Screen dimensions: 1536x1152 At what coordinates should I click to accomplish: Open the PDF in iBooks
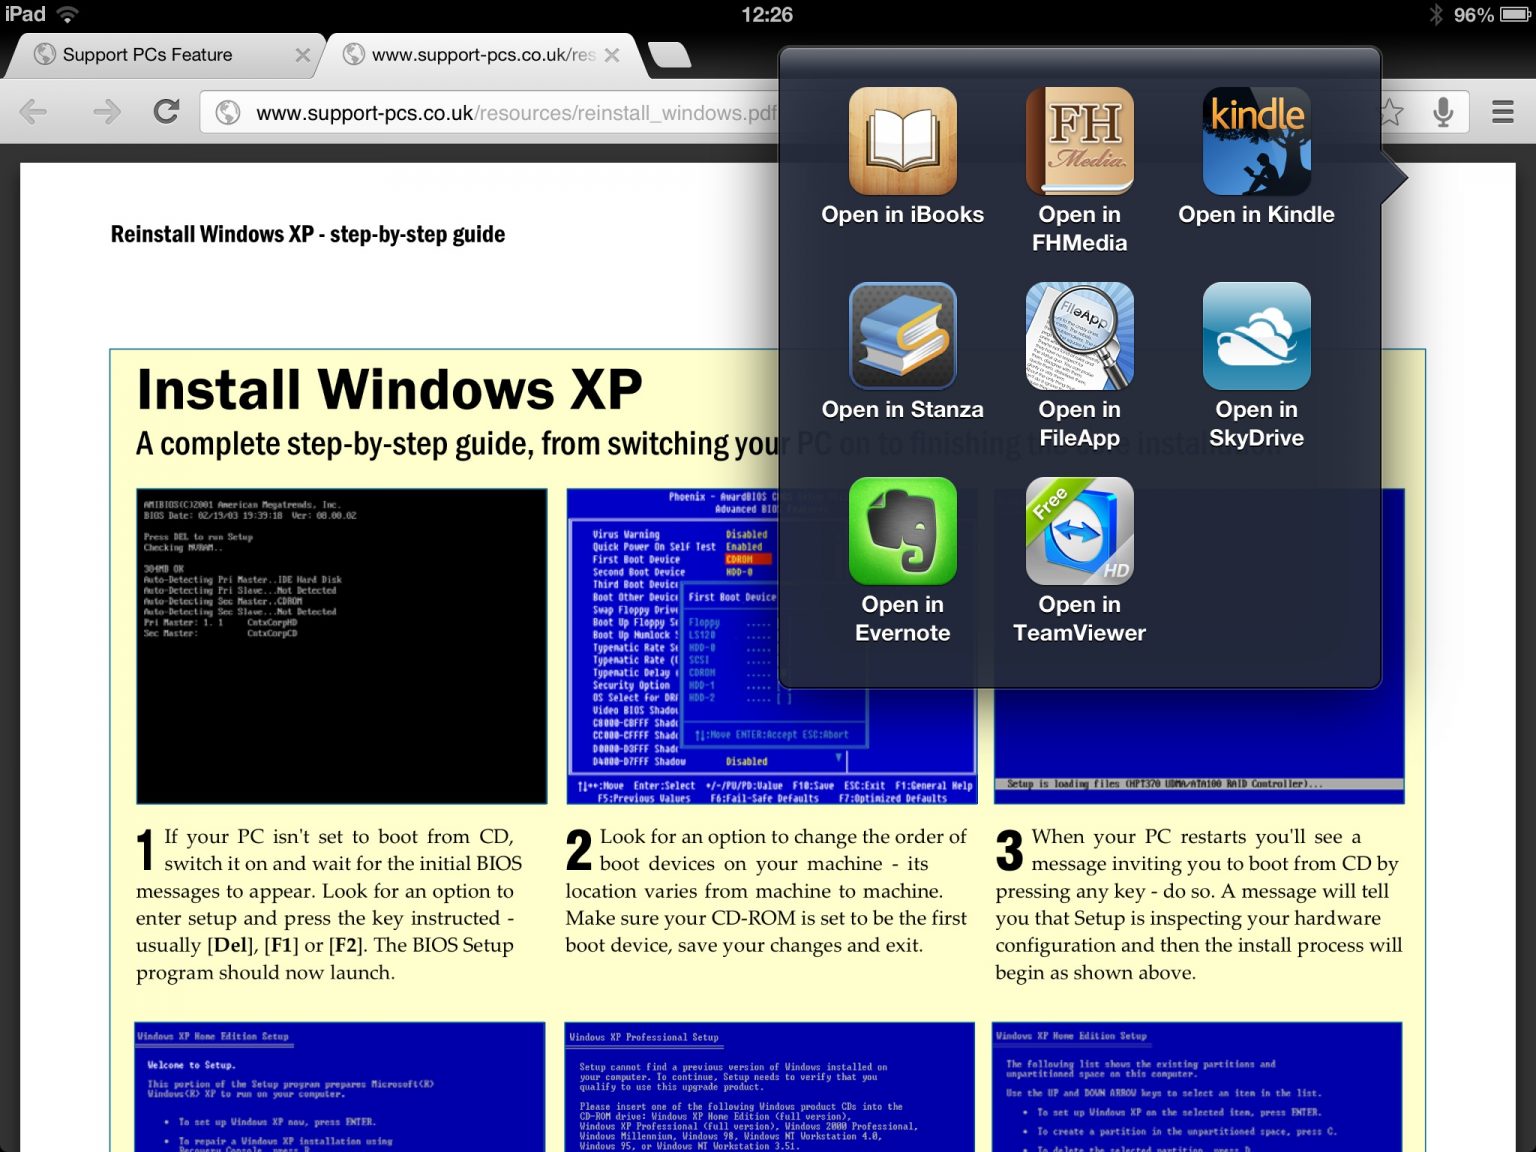(x=902, y=157)
